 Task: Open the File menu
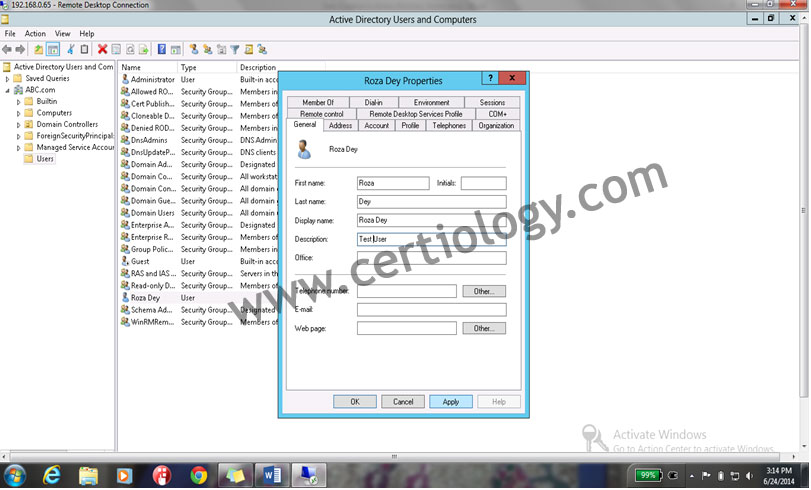(10, 34)
